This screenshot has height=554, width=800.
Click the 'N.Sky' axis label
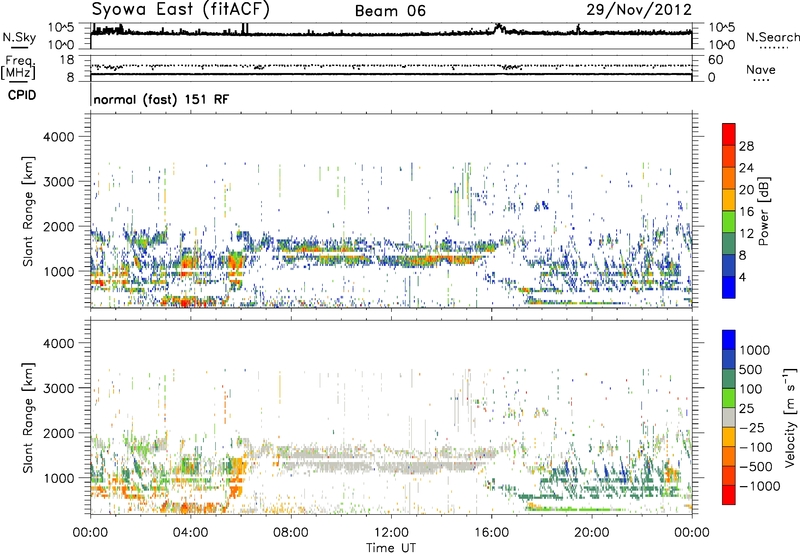click(x=19, y=37)
